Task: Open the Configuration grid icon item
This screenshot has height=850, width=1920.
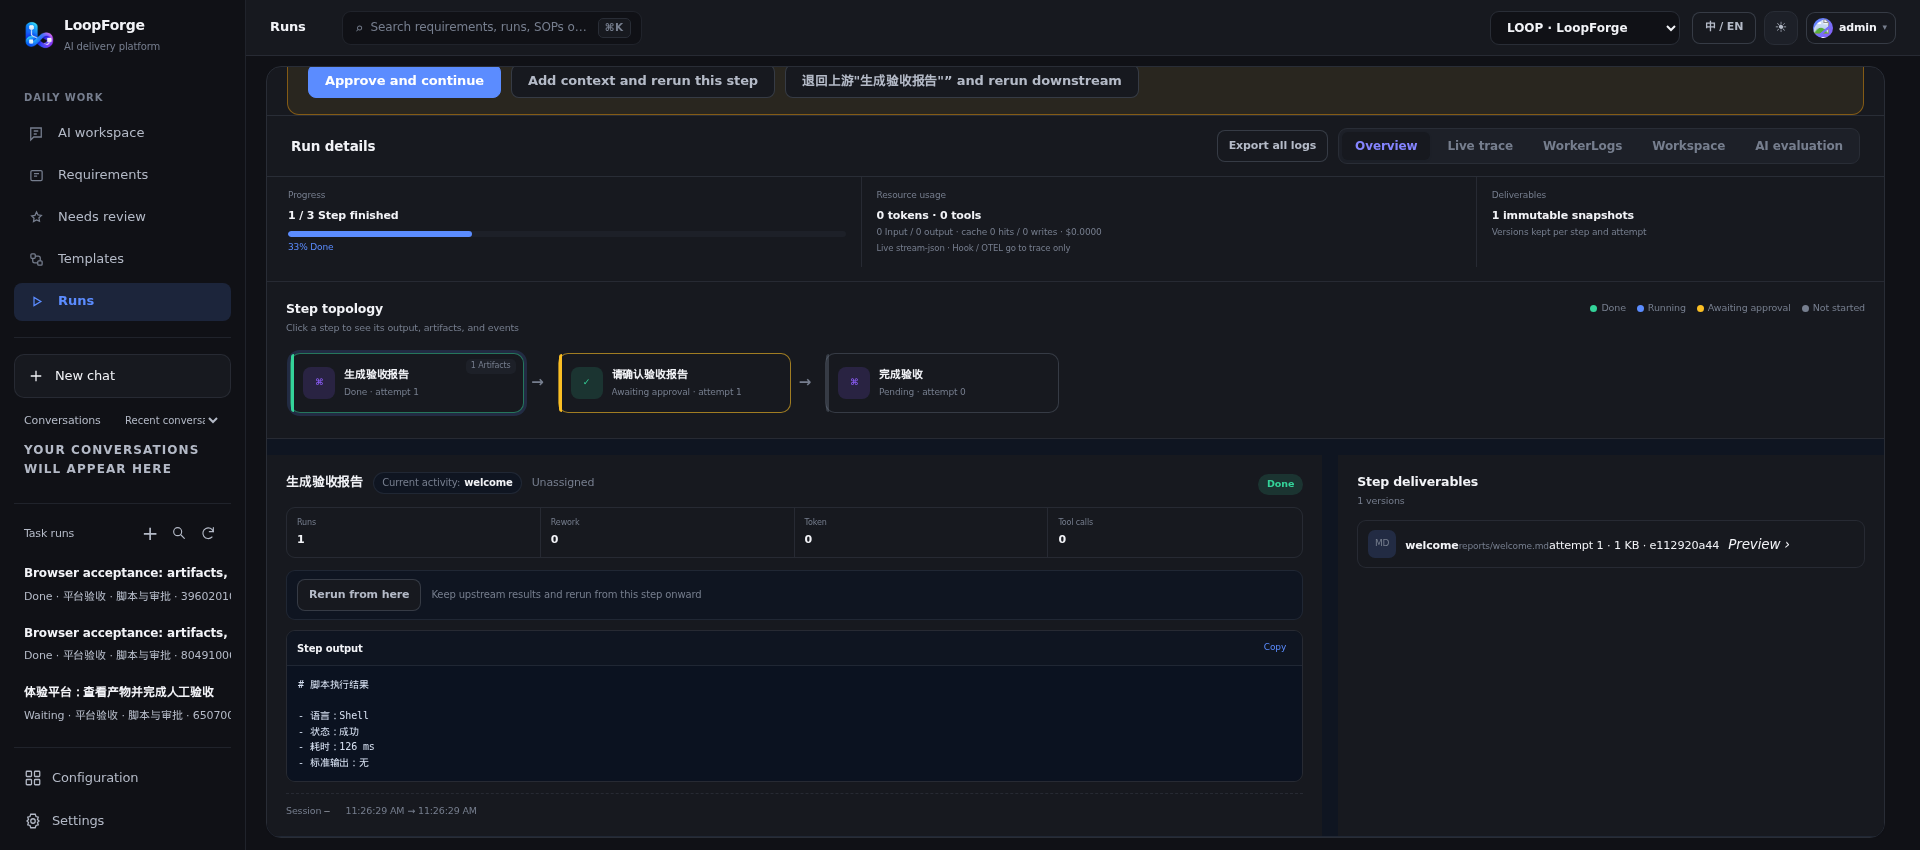Action: (122, 778)
